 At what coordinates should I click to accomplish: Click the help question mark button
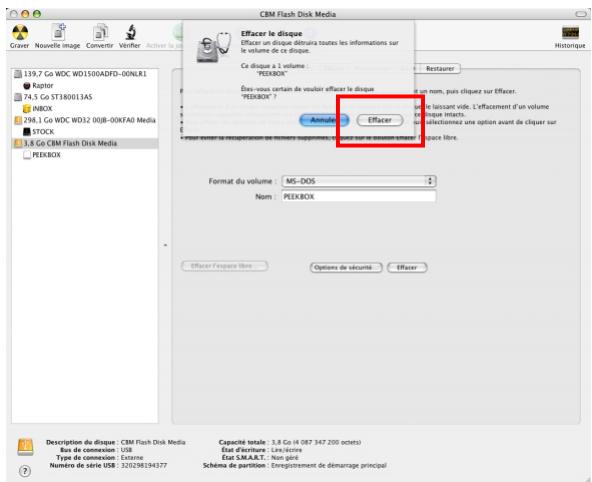coord(25,471)
